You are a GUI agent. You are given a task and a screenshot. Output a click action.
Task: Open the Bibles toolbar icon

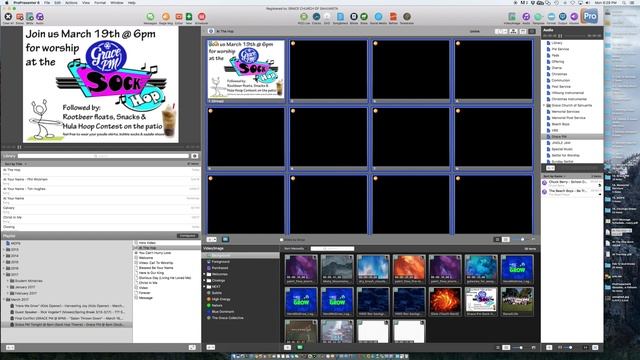pyautogui.click(x=353, y=17)
